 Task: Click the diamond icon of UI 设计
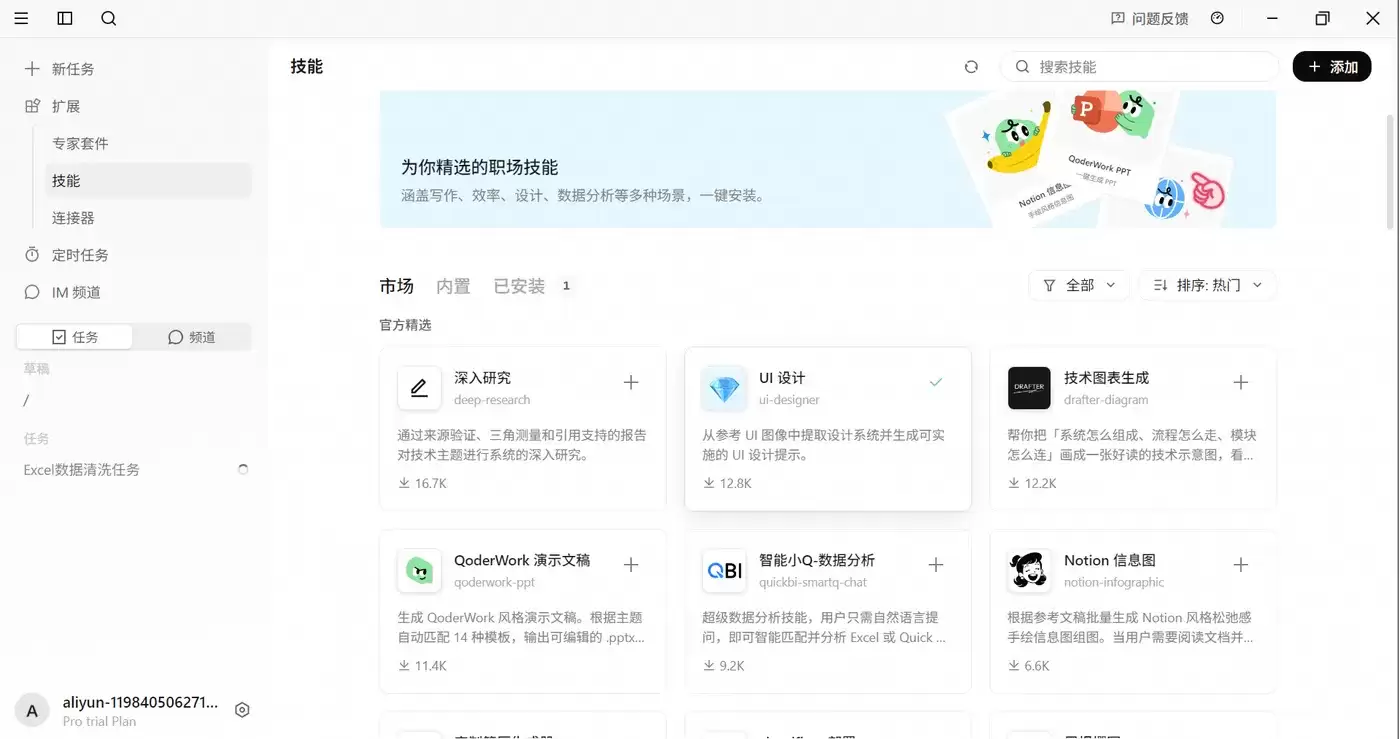coord(724,388)
